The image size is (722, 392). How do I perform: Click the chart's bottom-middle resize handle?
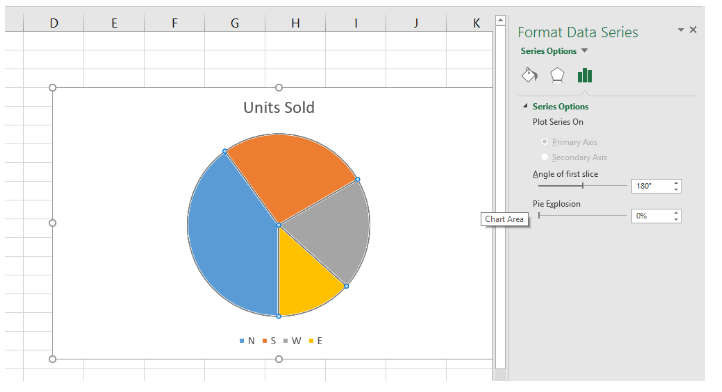pos(279,359)
